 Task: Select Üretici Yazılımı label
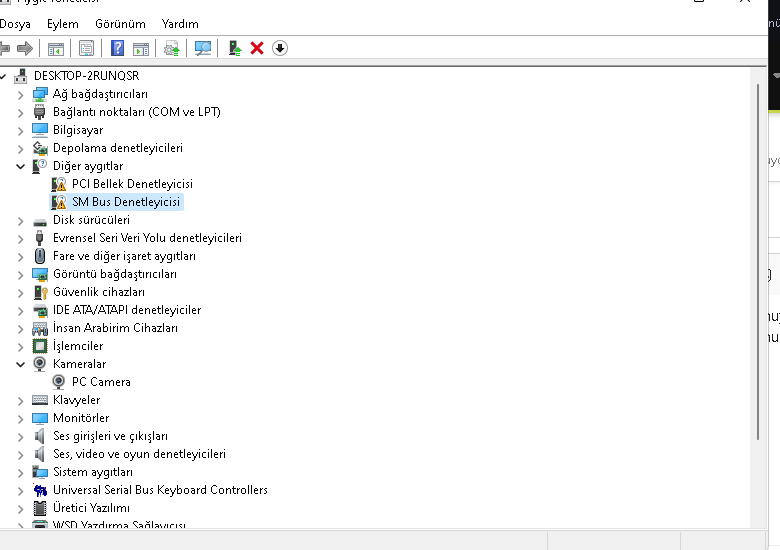coord(92,508)
